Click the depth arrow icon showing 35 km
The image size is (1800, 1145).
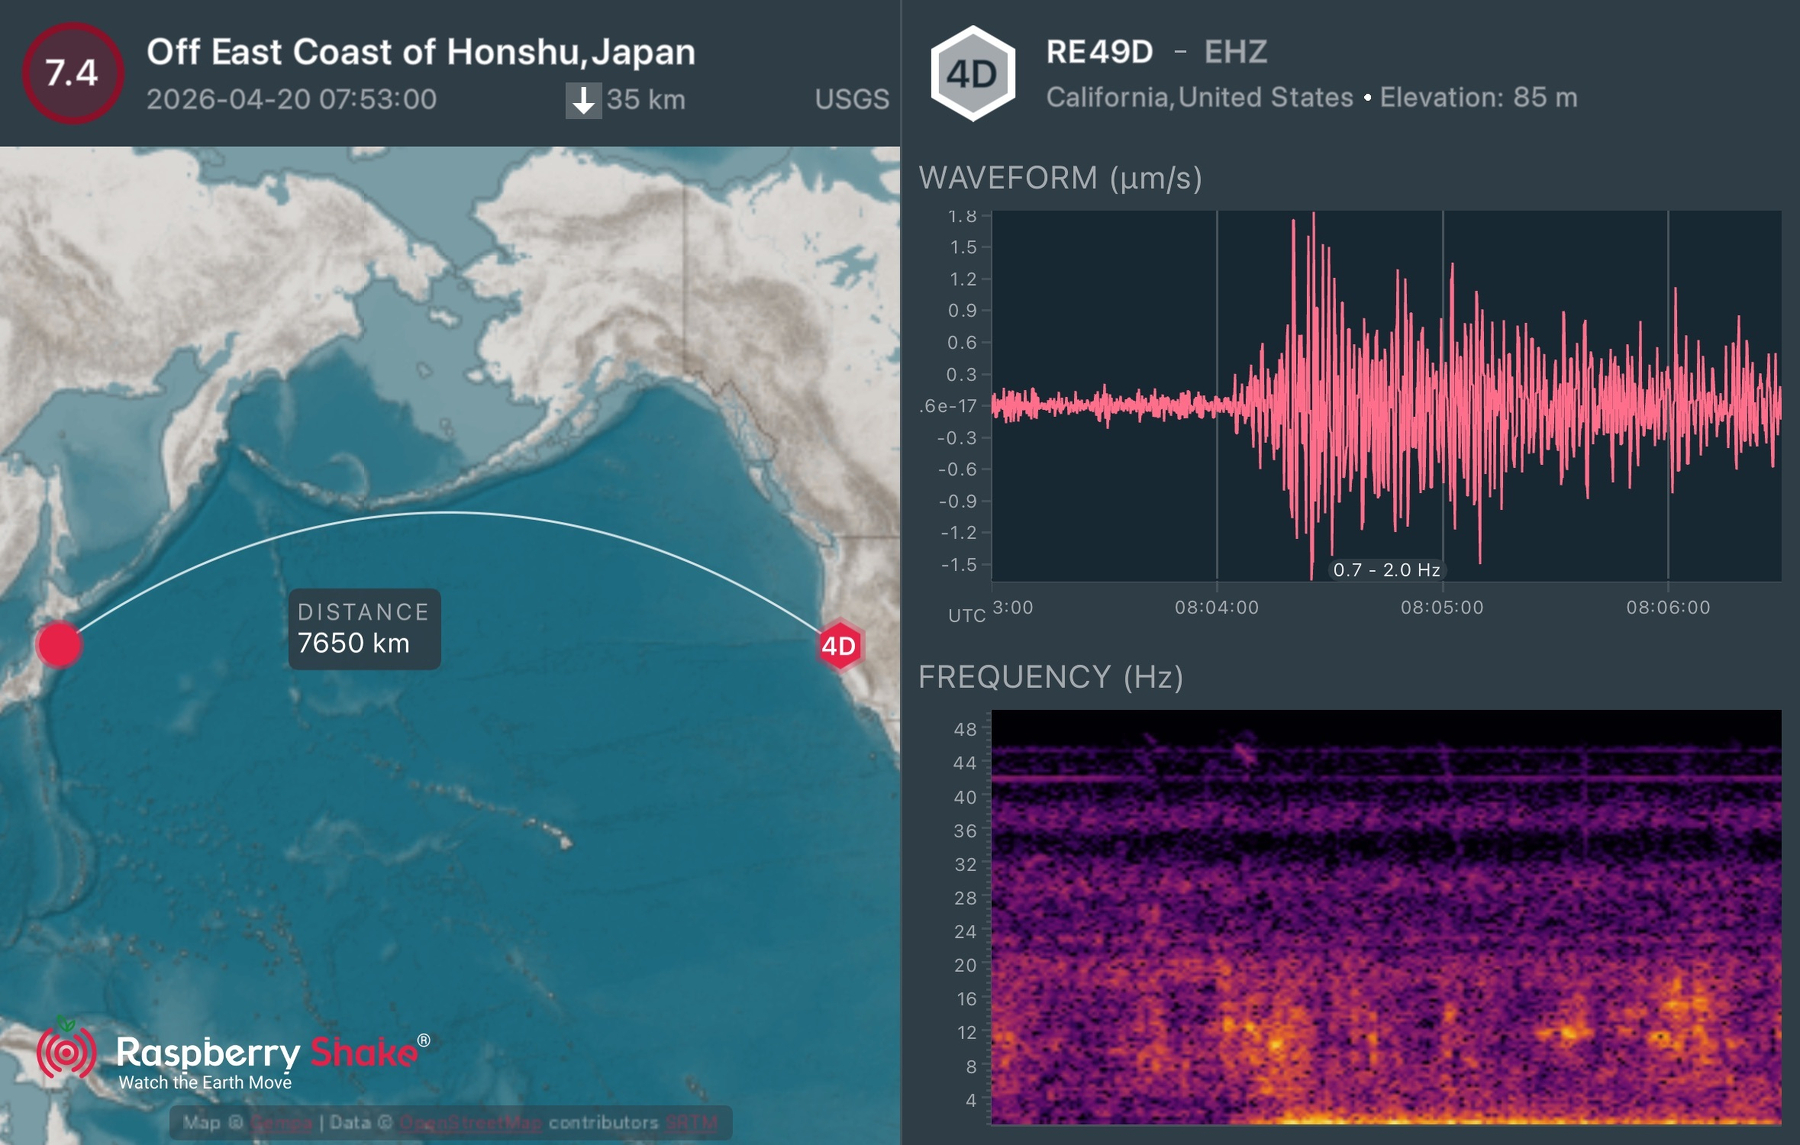584,100
